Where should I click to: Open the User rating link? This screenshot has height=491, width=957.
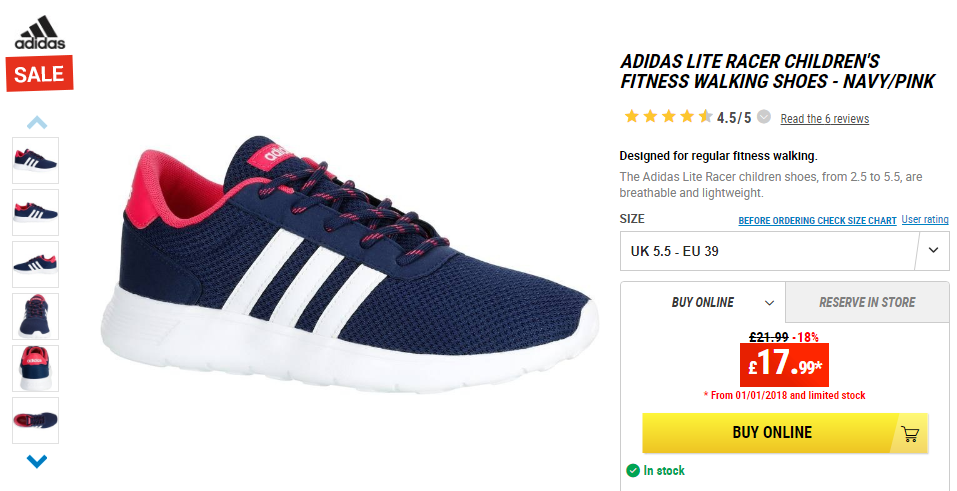coord(925,219)
